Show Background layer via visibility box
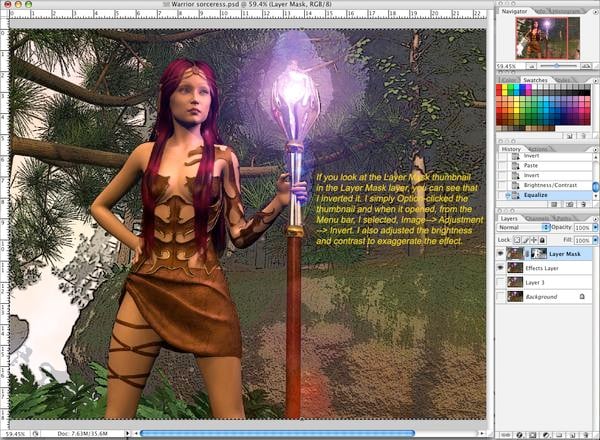 point(501,297)
